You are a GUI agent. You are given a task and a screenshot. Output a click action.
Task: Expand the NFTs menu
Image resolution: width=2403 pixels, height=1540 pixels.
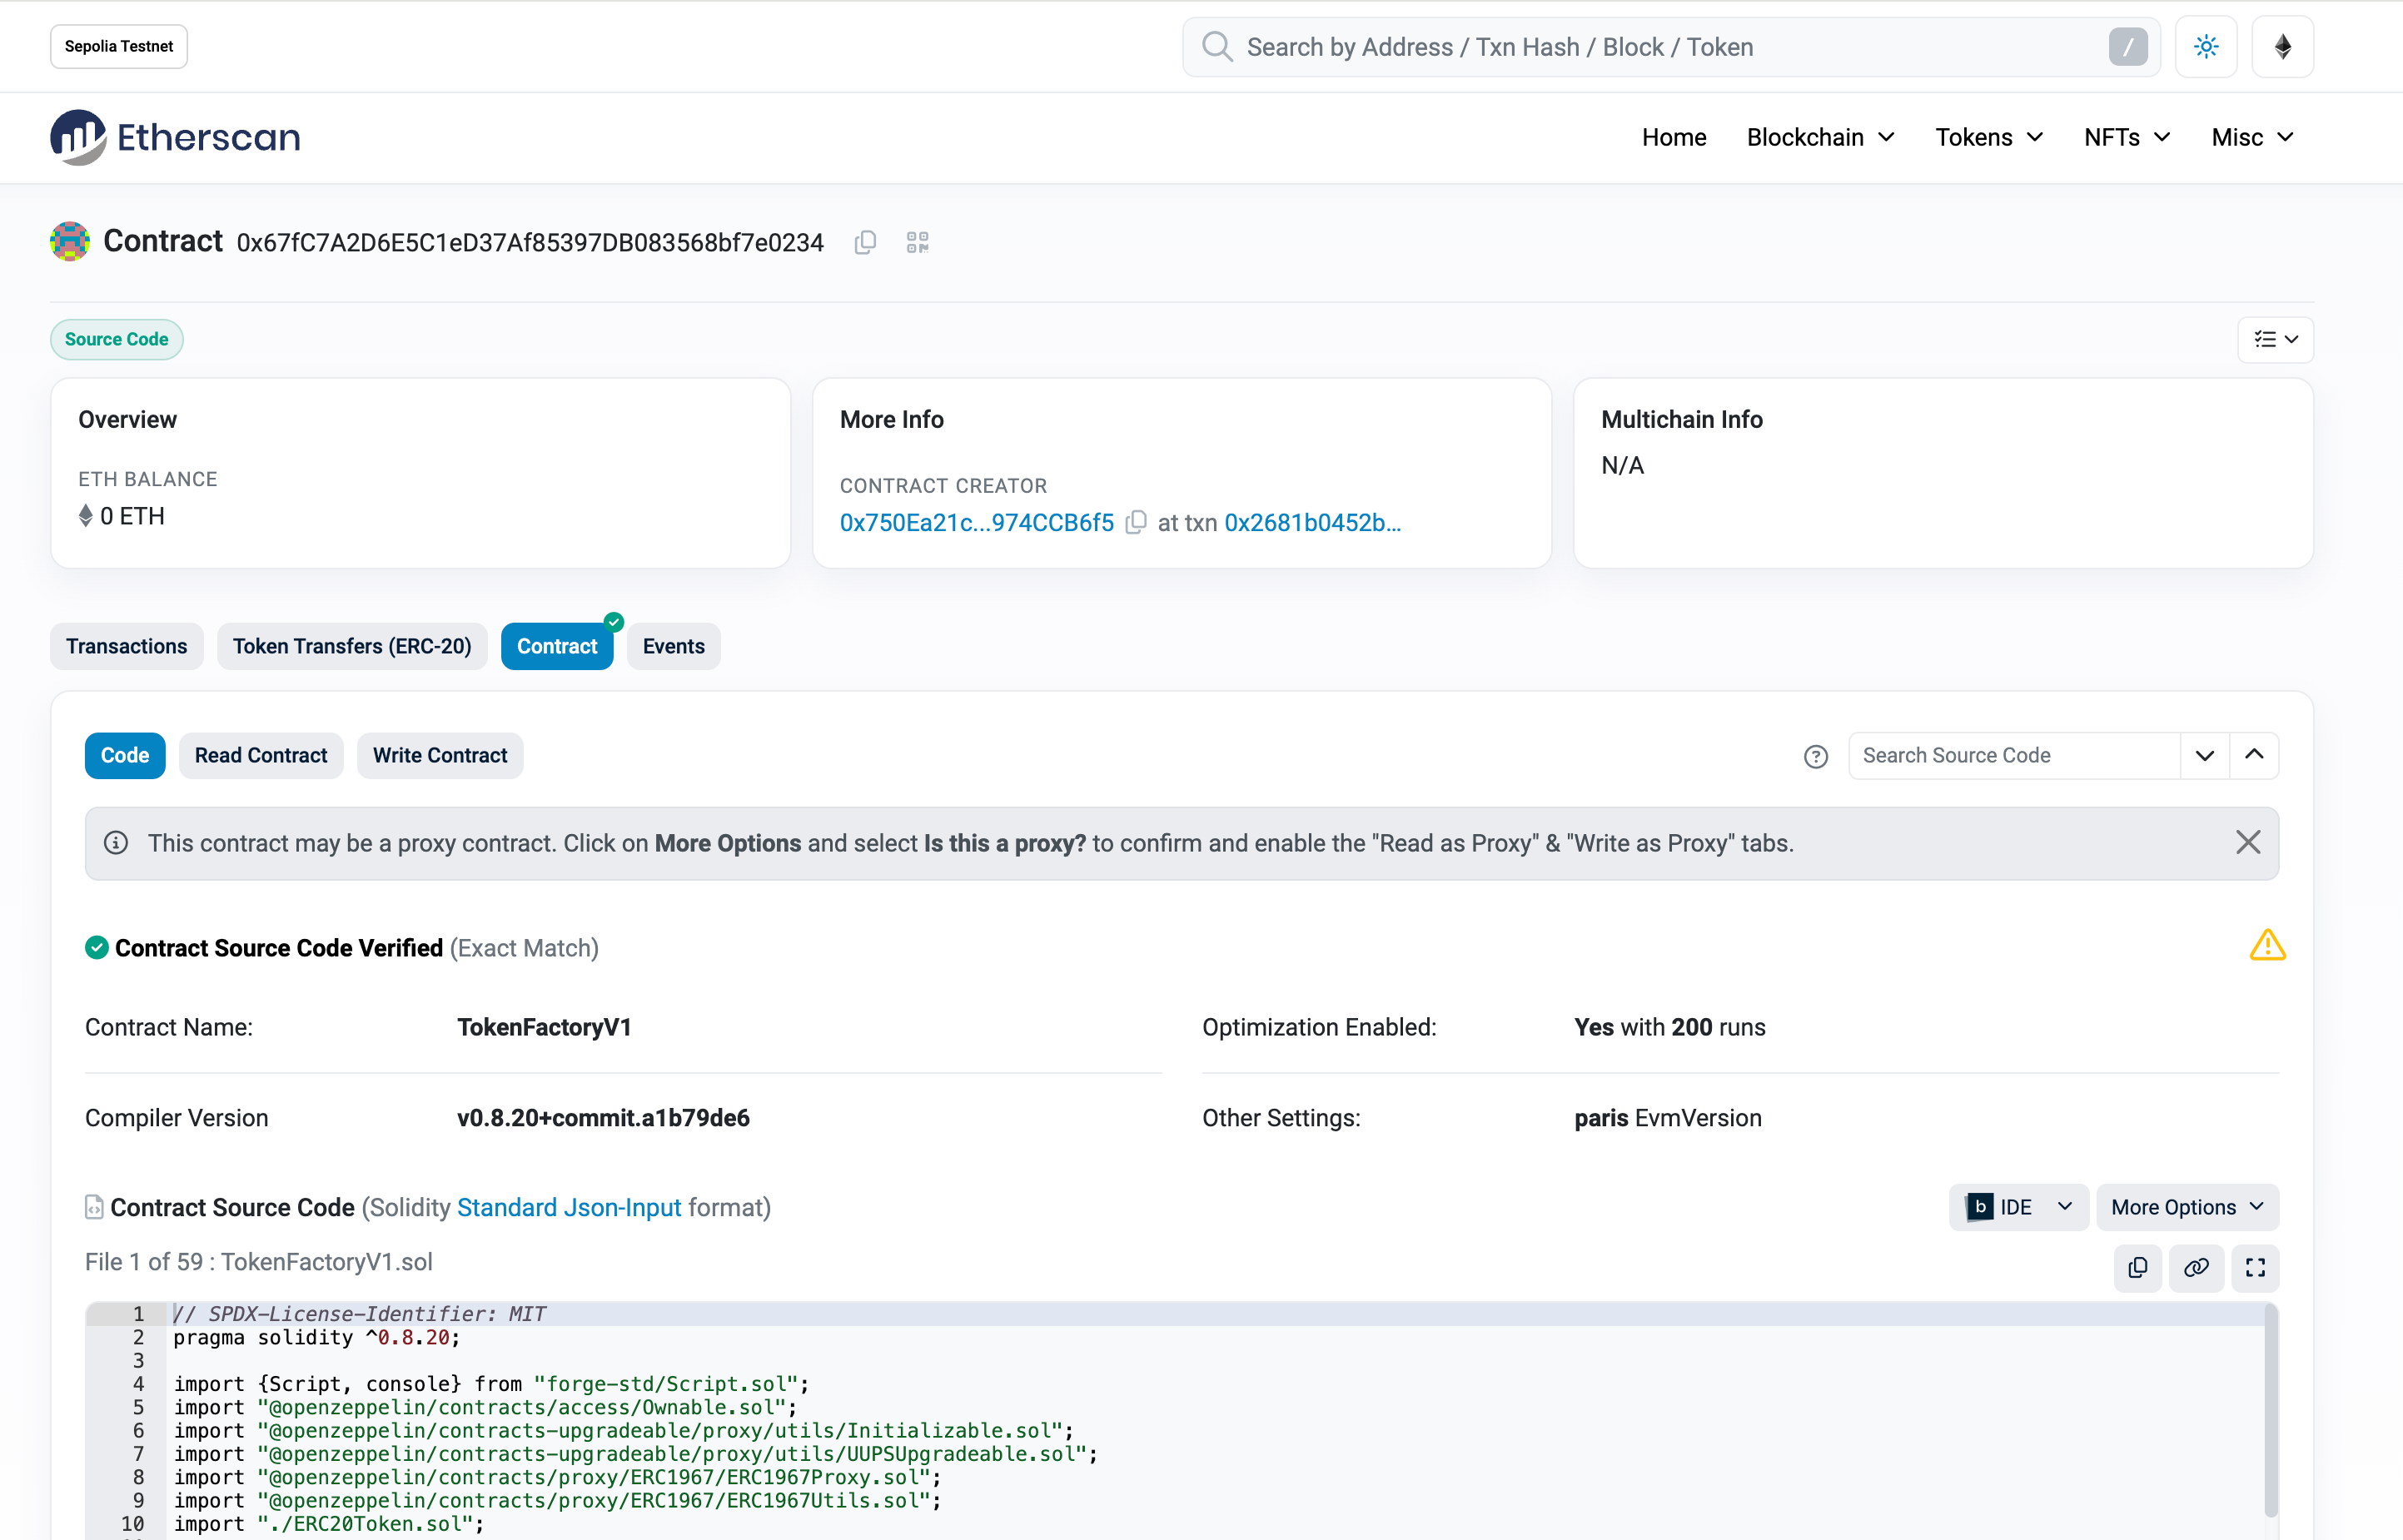pos(2127,137)
